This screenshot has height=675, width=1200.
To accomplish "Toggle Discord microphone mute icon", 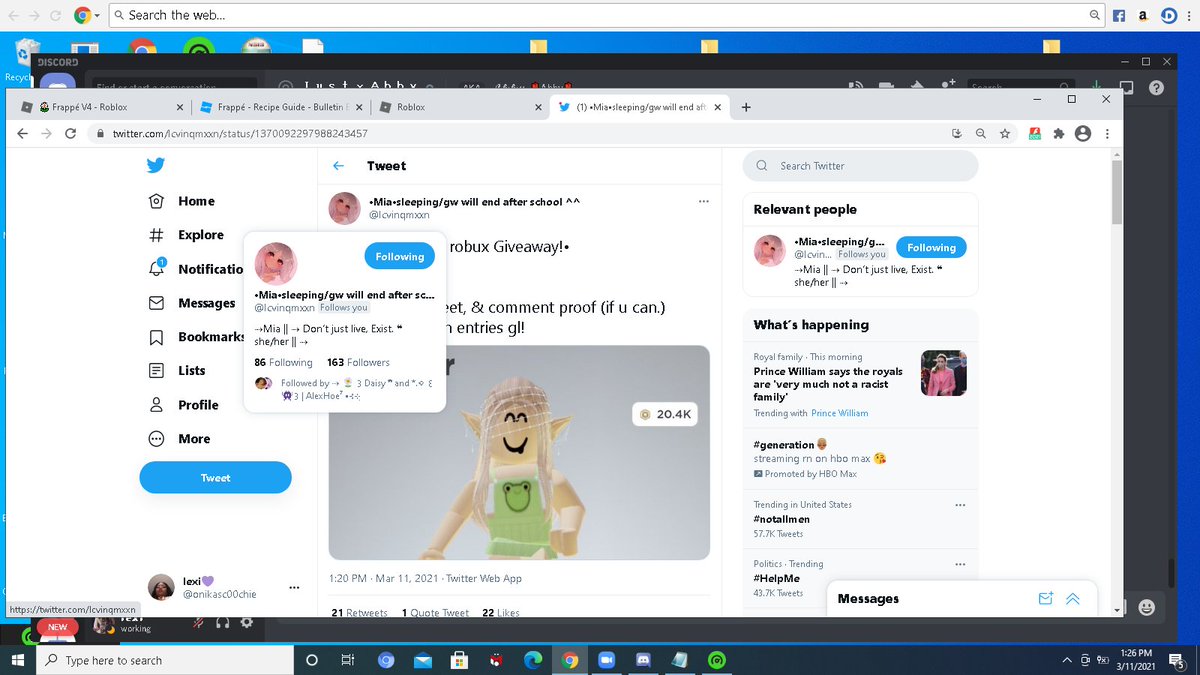I will [199, 623].
